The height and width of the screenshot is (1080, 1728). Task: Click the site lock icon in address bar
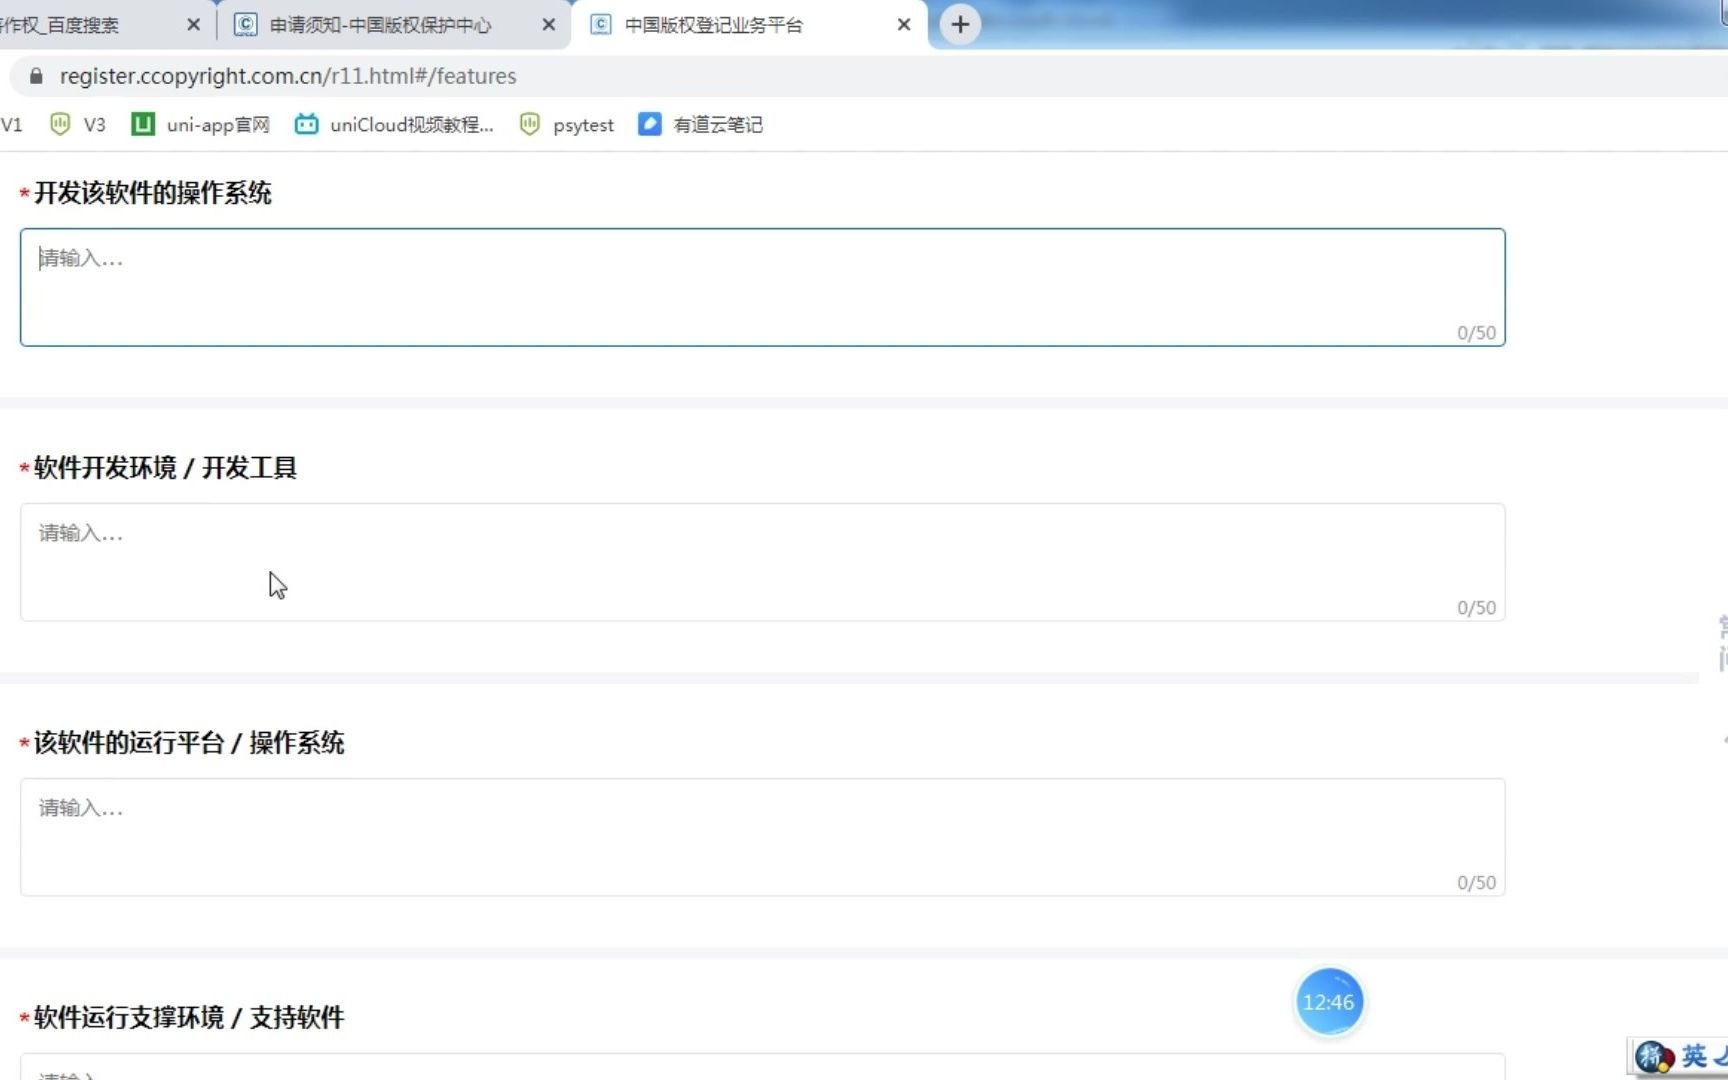[x=37, y=76]
